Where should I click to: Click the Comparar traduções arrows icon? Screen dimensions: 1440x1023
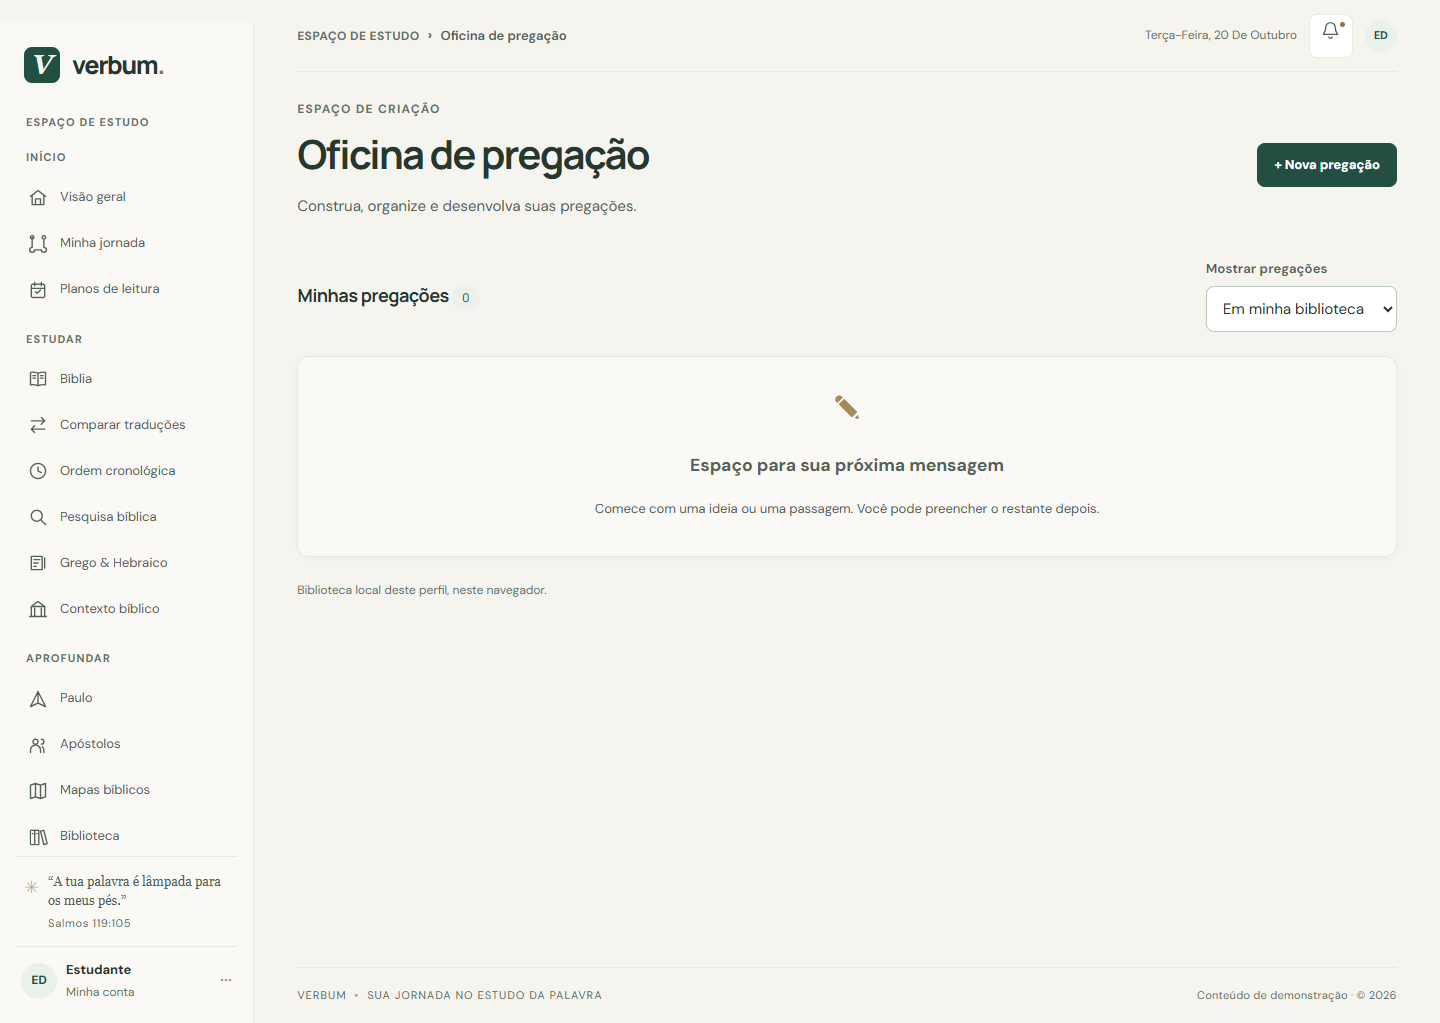(38, 425)
